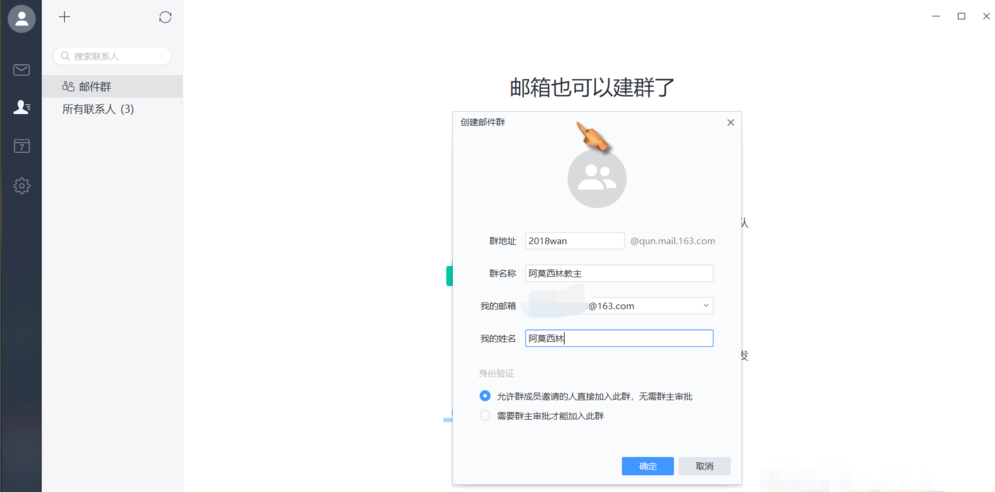The width and height of the screenshot is (995, 492).
Task: Open the calendar icon in sidebar
Action: [22, 146]
